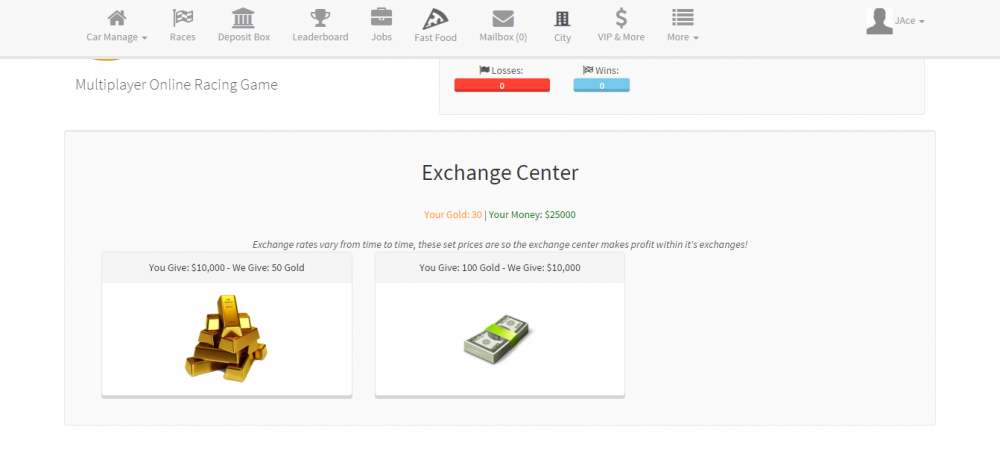This screenshot has height=454, width=1000.
Task: Click the Your Gold: 30 balance text
Action: pyautogui.click(x=452, y=214)
